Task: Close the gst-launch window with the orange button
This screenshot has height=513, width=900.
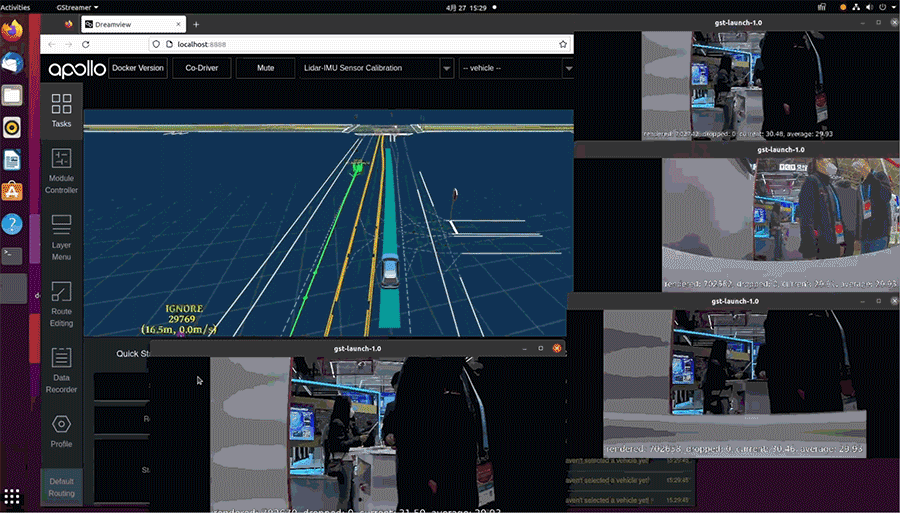Action: [x=557, y=348]
